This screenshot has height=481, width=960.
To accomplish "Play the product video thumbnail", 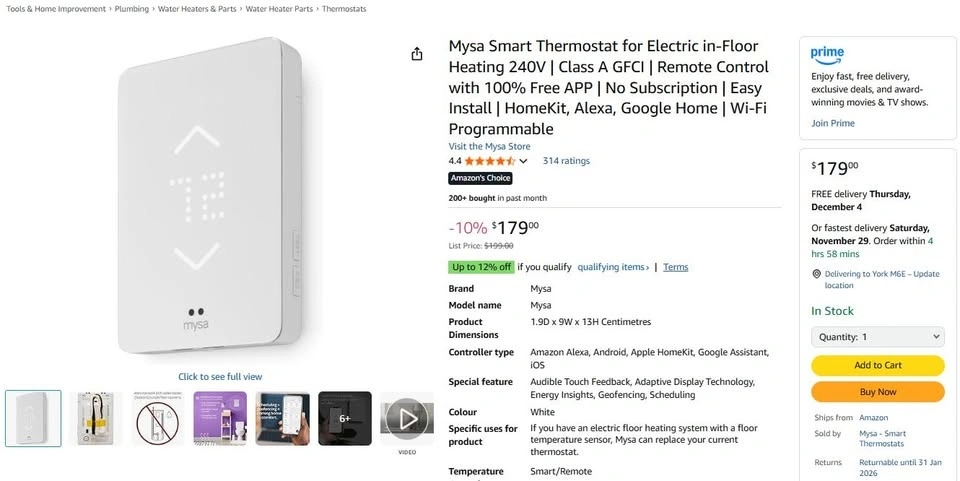I will [406, 418].
